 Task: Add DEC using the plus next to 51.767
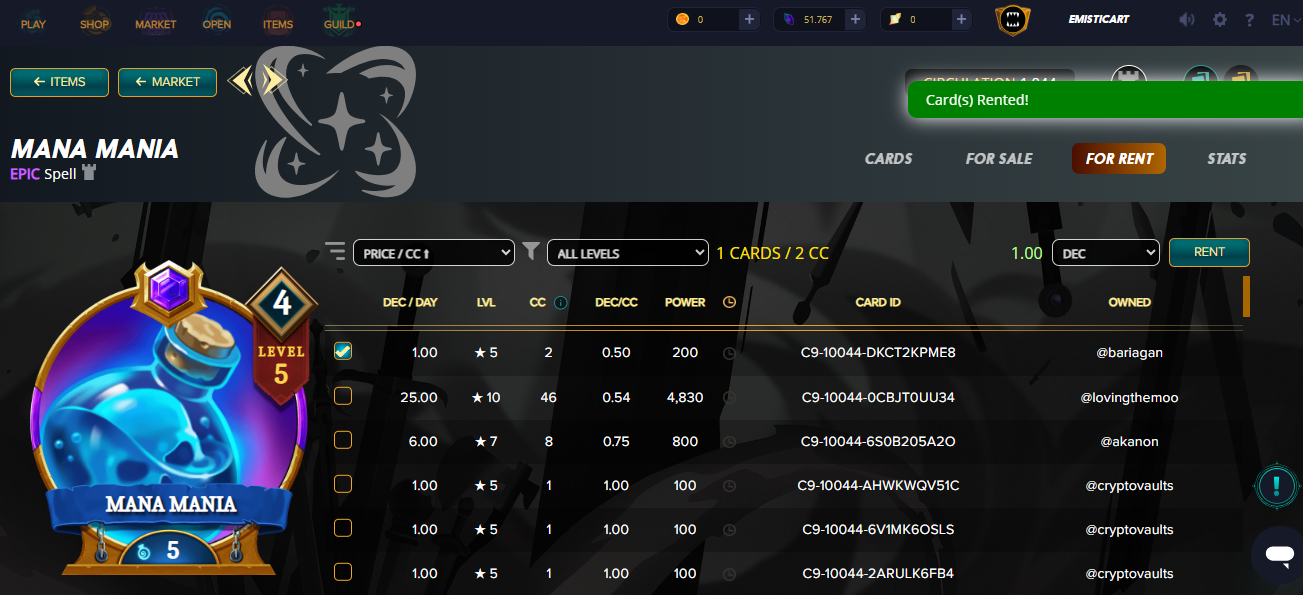[x=855, y=19]
